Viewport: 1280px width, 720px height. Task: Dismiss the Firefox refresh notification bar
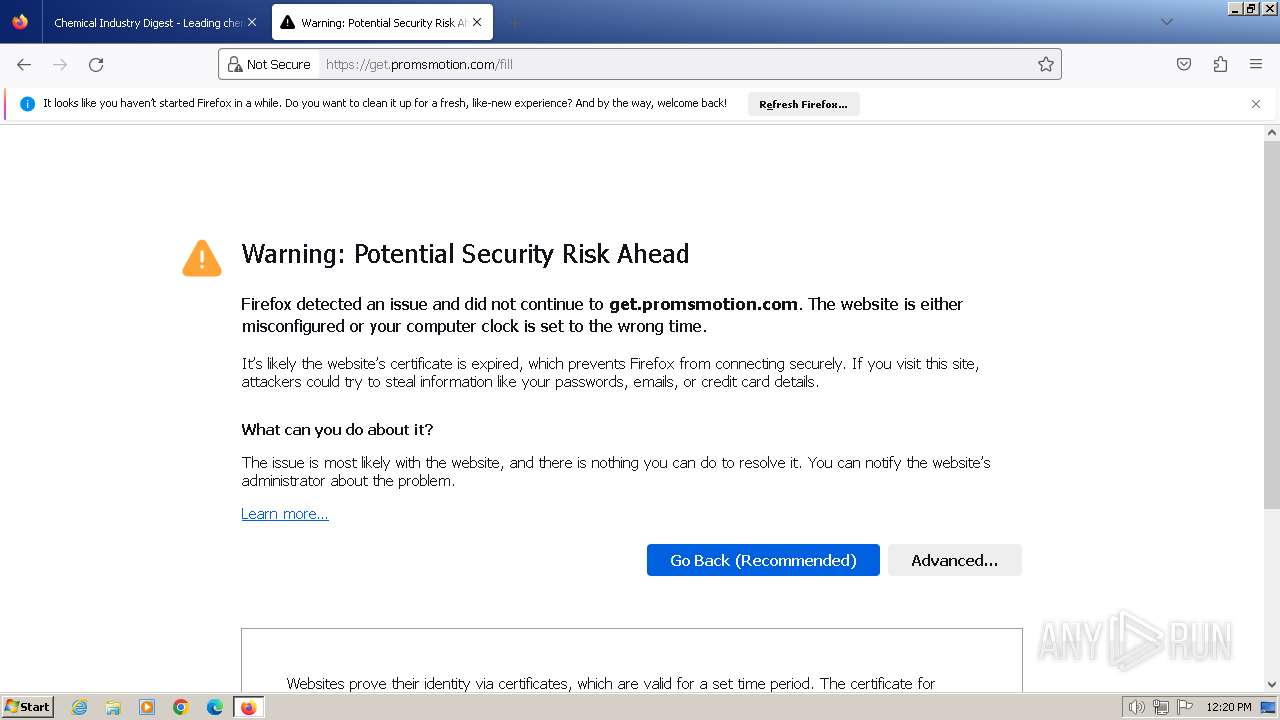click(1256, 104)
